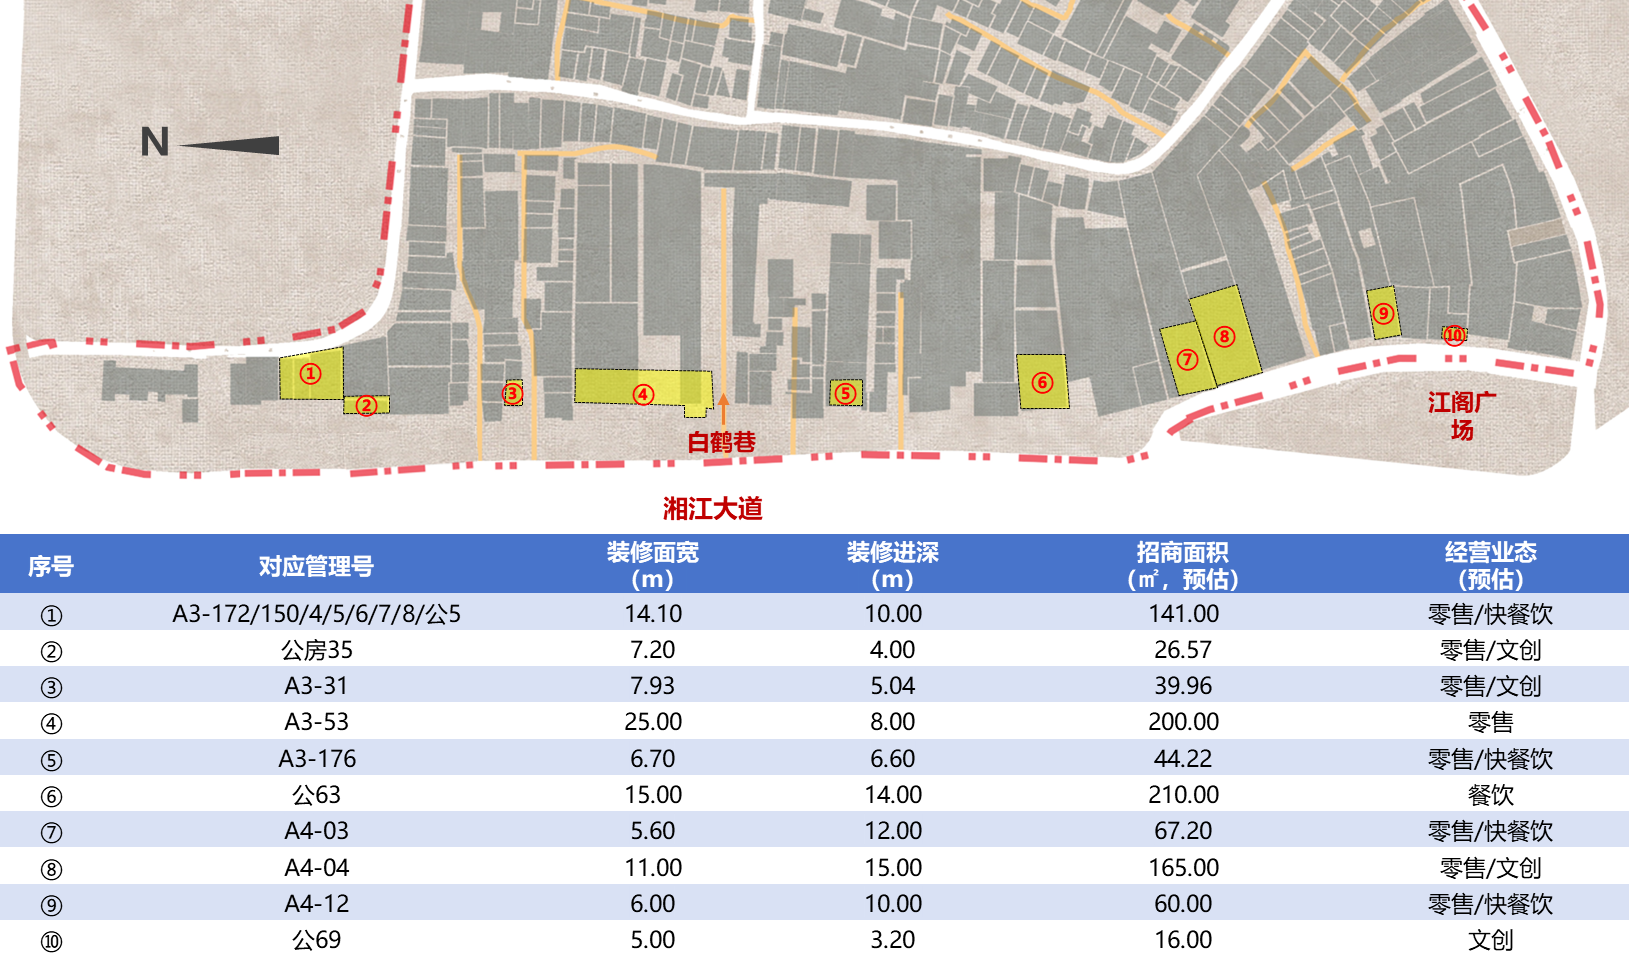Click the 14.00 depth value

[x=893, y=795]
